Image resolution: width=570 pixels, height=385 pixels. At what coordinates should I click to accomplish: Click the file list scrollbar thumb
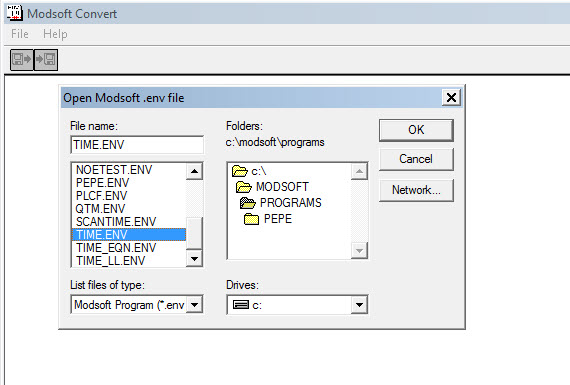(x=194, y=233)
